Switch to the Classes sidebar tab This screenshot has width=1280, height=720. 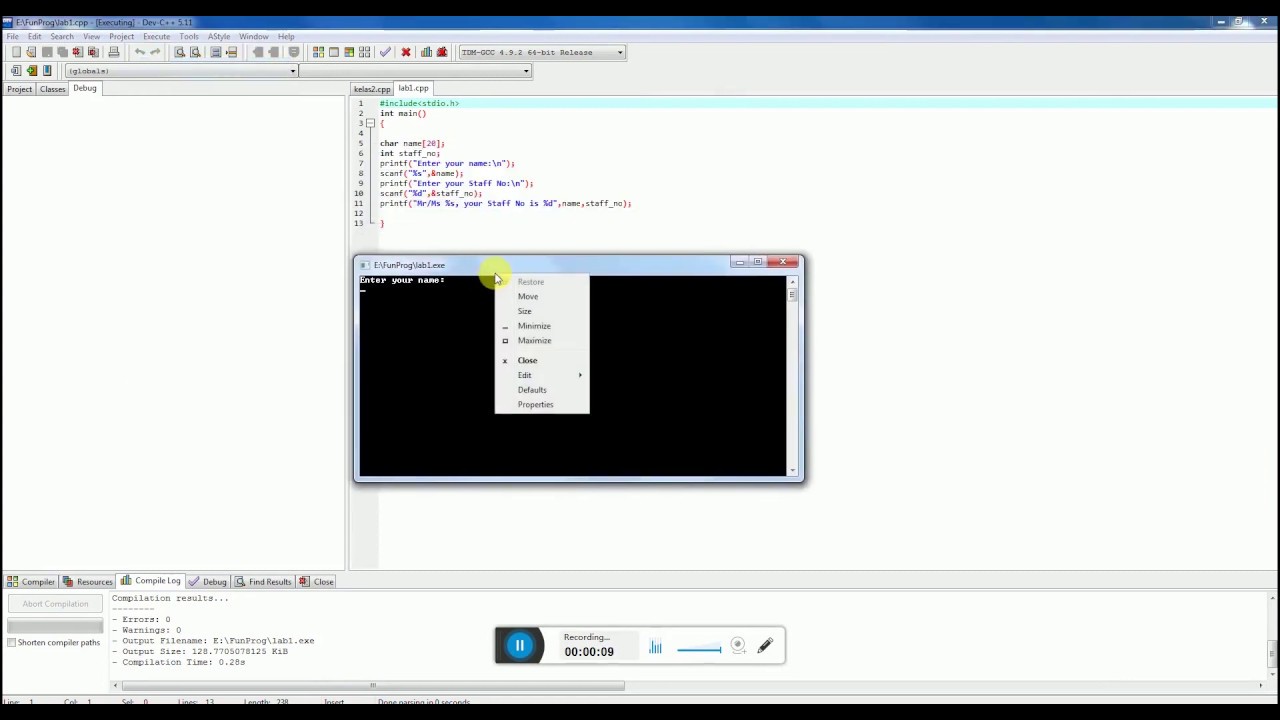point(52,89)
